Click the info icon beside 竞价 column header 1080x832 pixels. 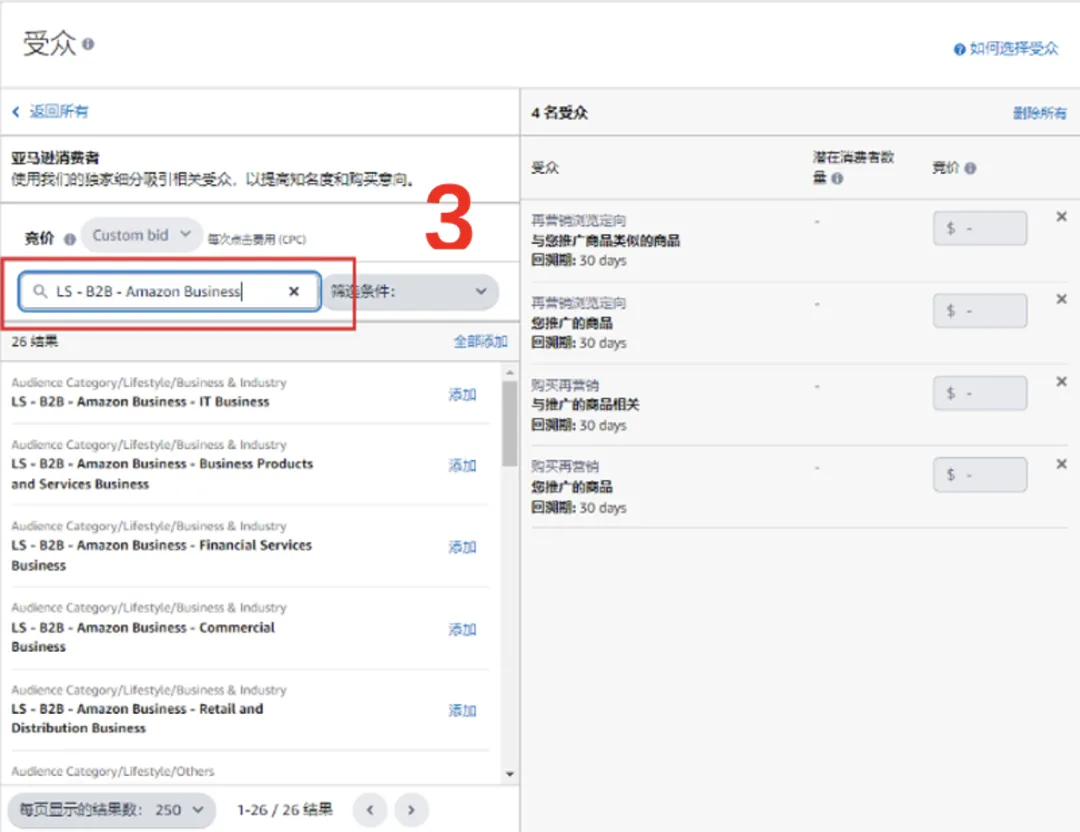point(970,169)
